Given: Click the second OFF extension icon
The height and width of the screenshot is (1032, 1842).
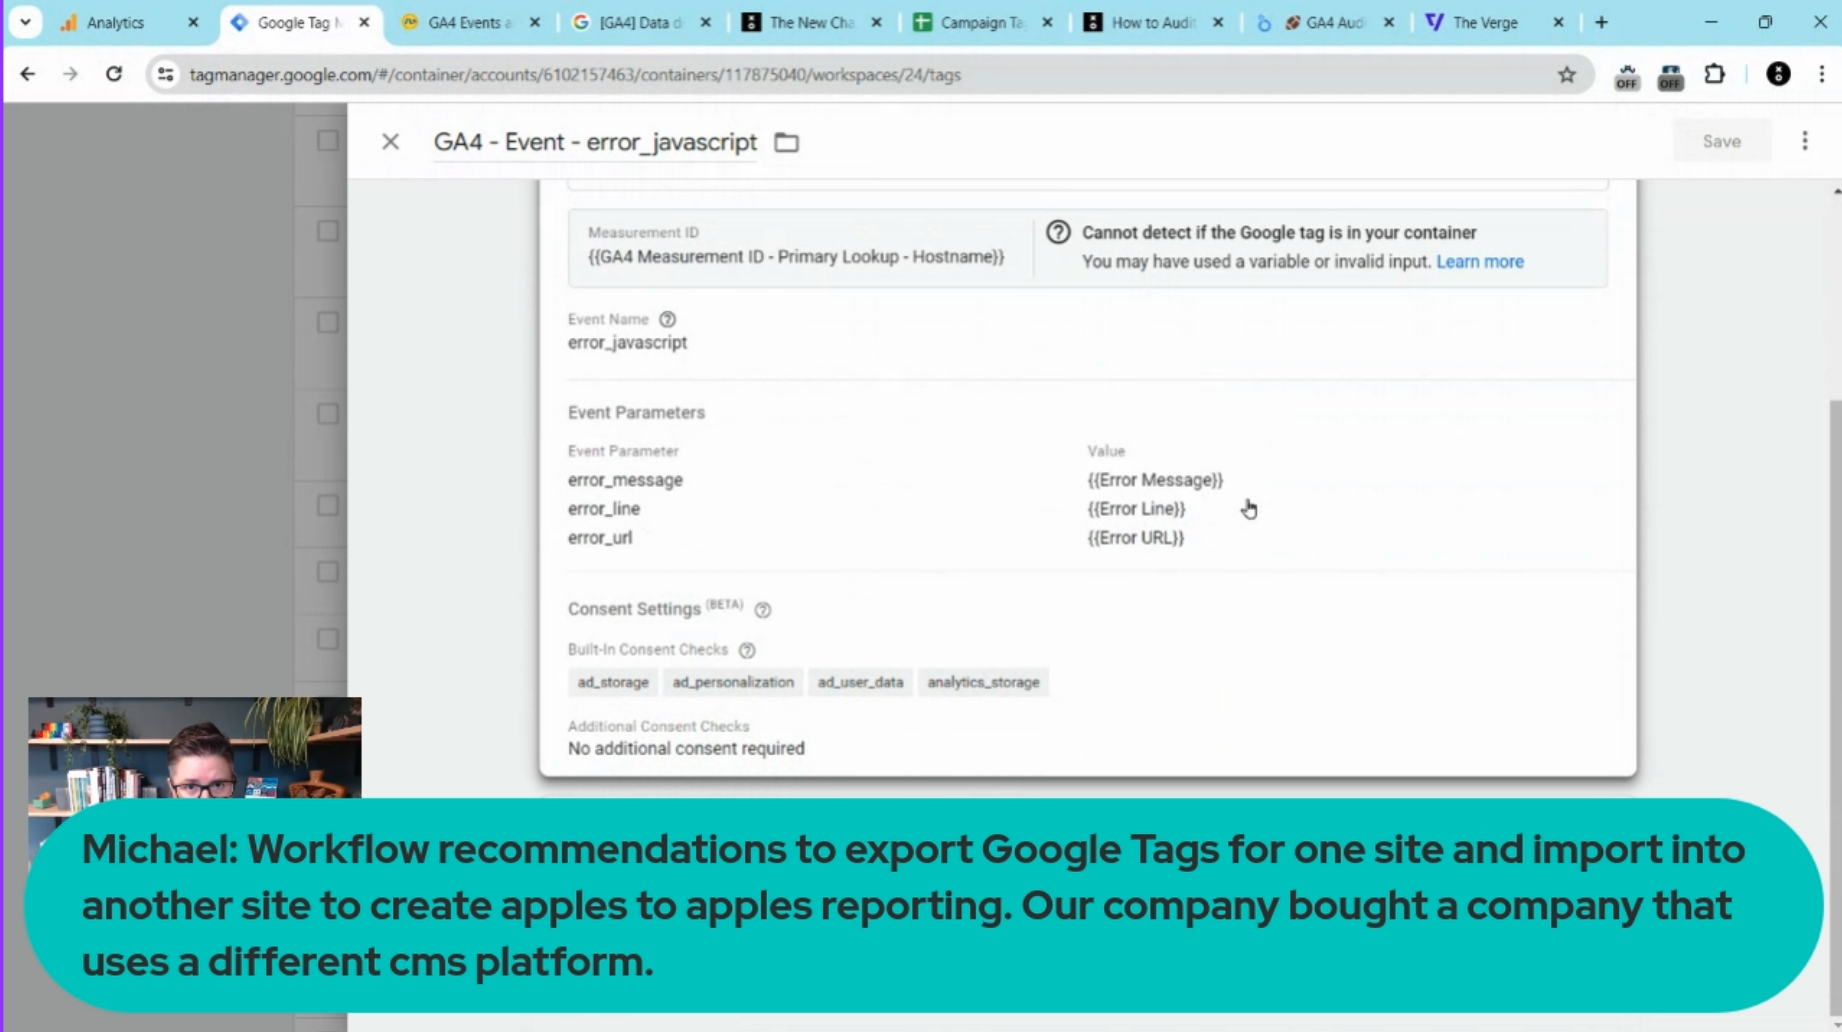Looking at the screenshot, I should pyautogui.click(x=1671, y=75).
